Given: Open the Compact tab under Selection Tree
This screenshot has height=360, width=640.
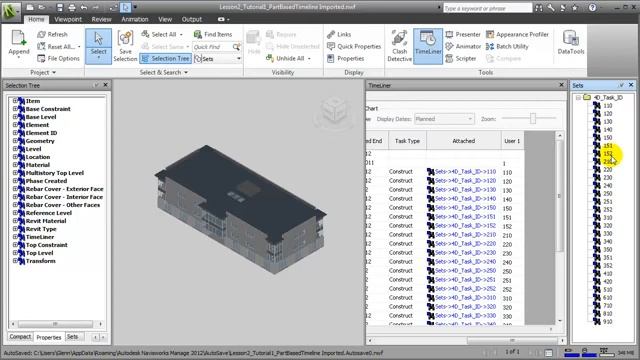Looking at the screenshot, I should pyautogui.click(x=20, y=337).
